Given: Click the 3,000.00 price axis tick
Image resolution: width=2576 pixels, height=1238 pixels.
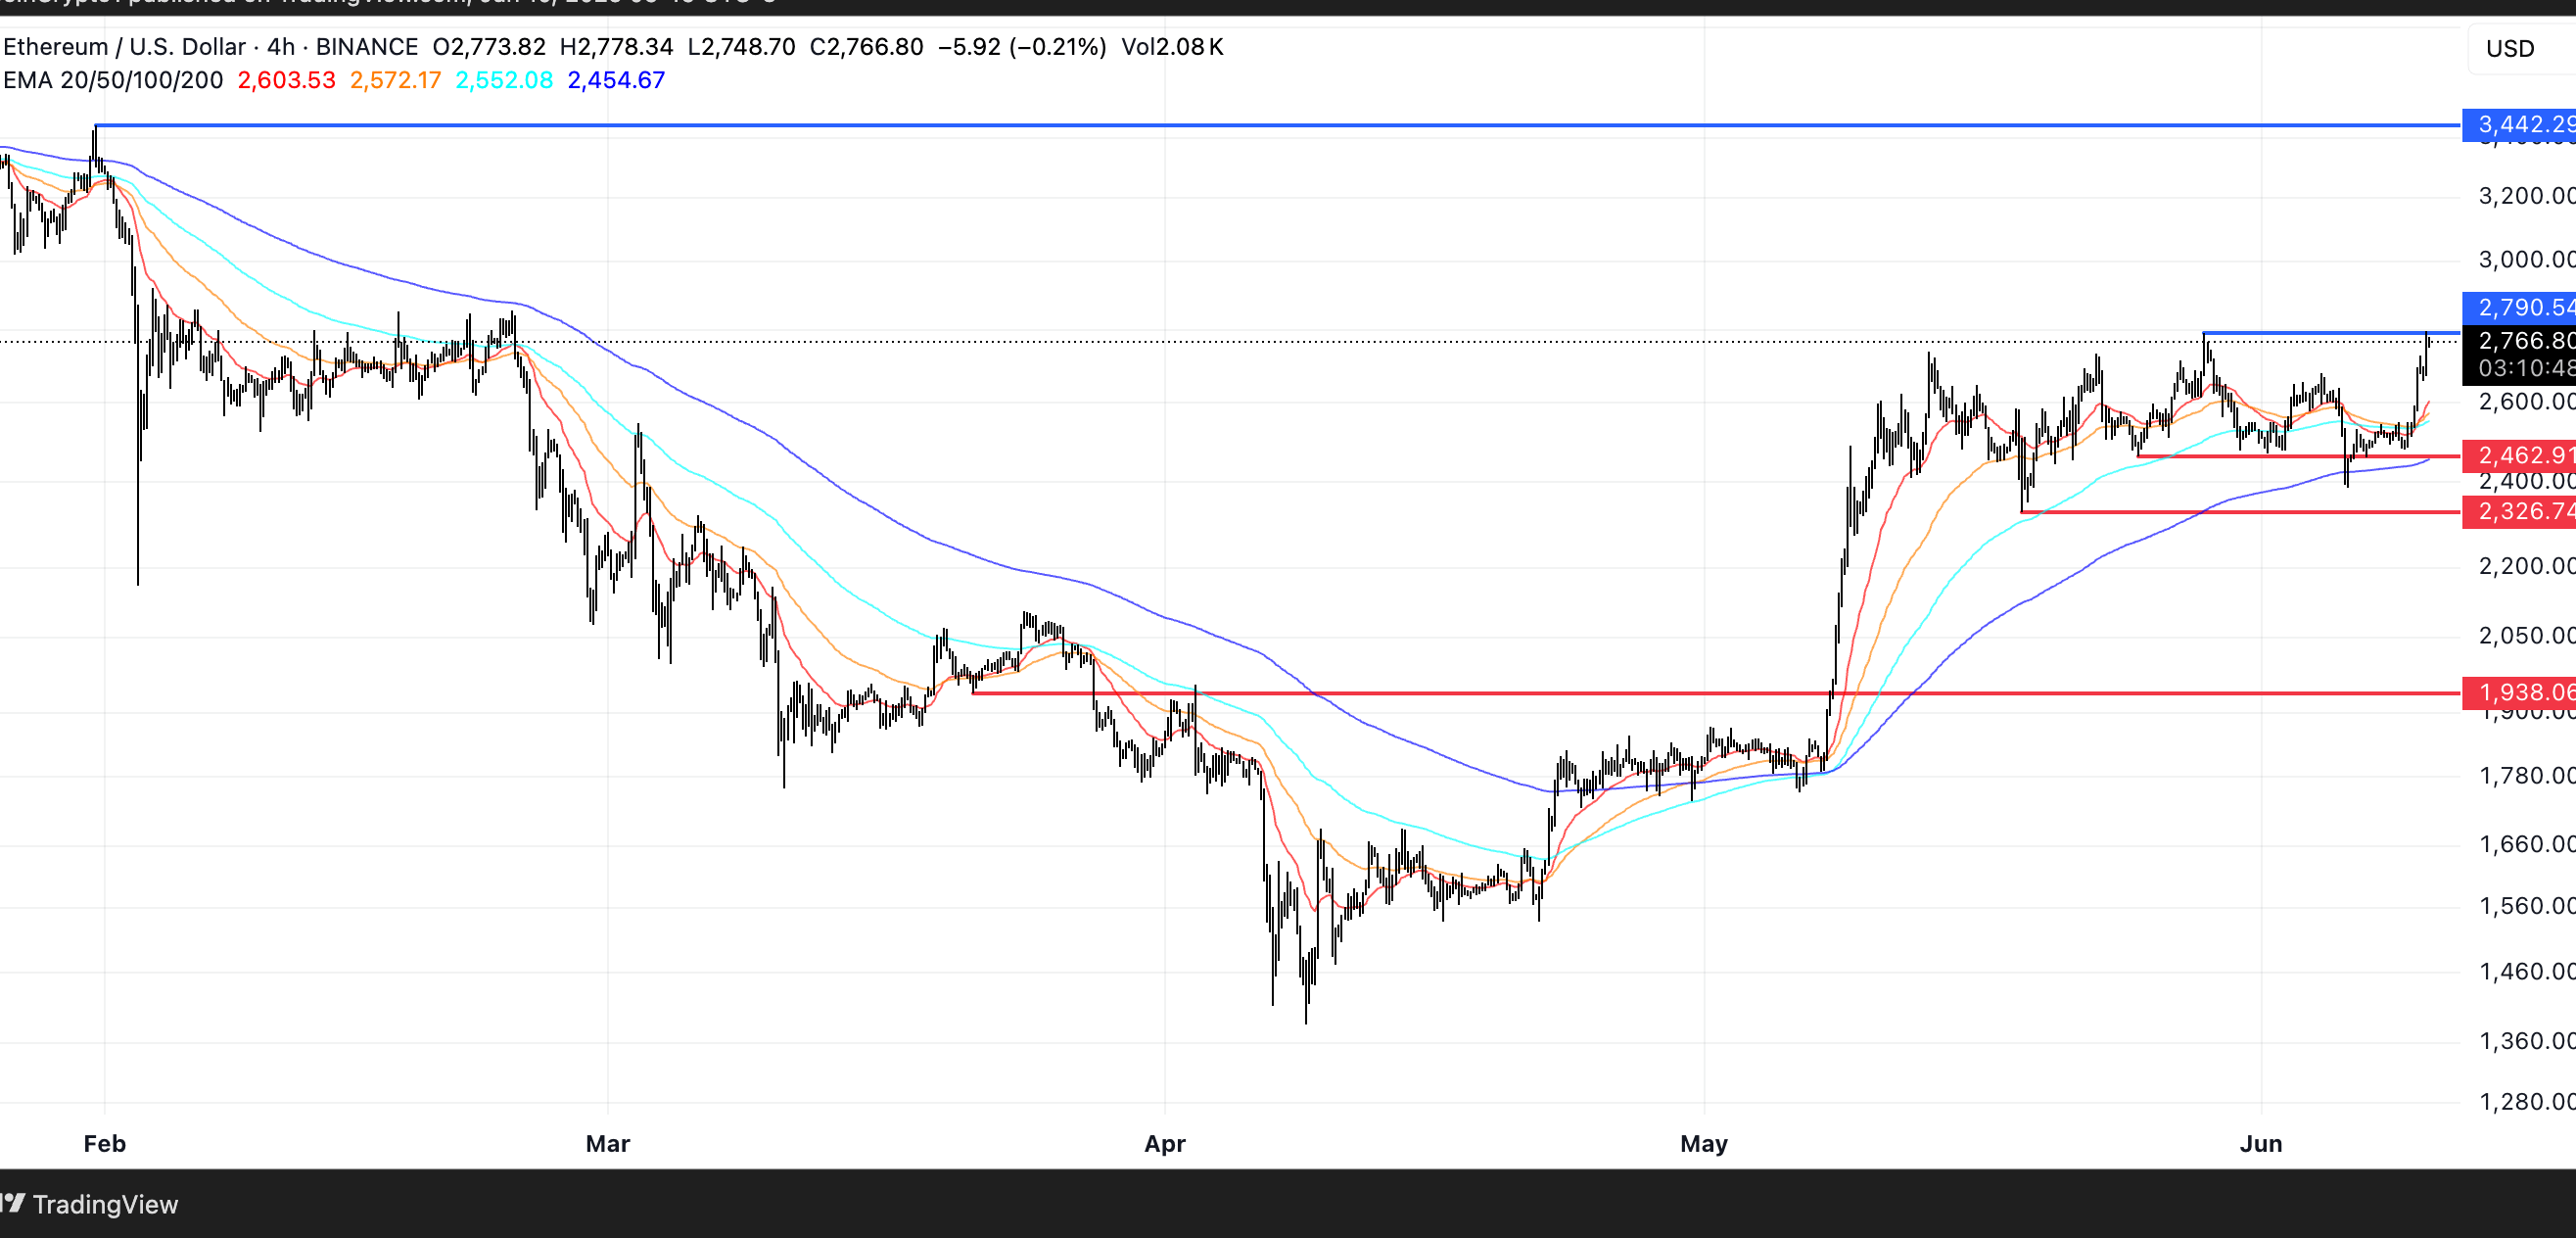Looking at the screenshot, I should point(2526,260).
